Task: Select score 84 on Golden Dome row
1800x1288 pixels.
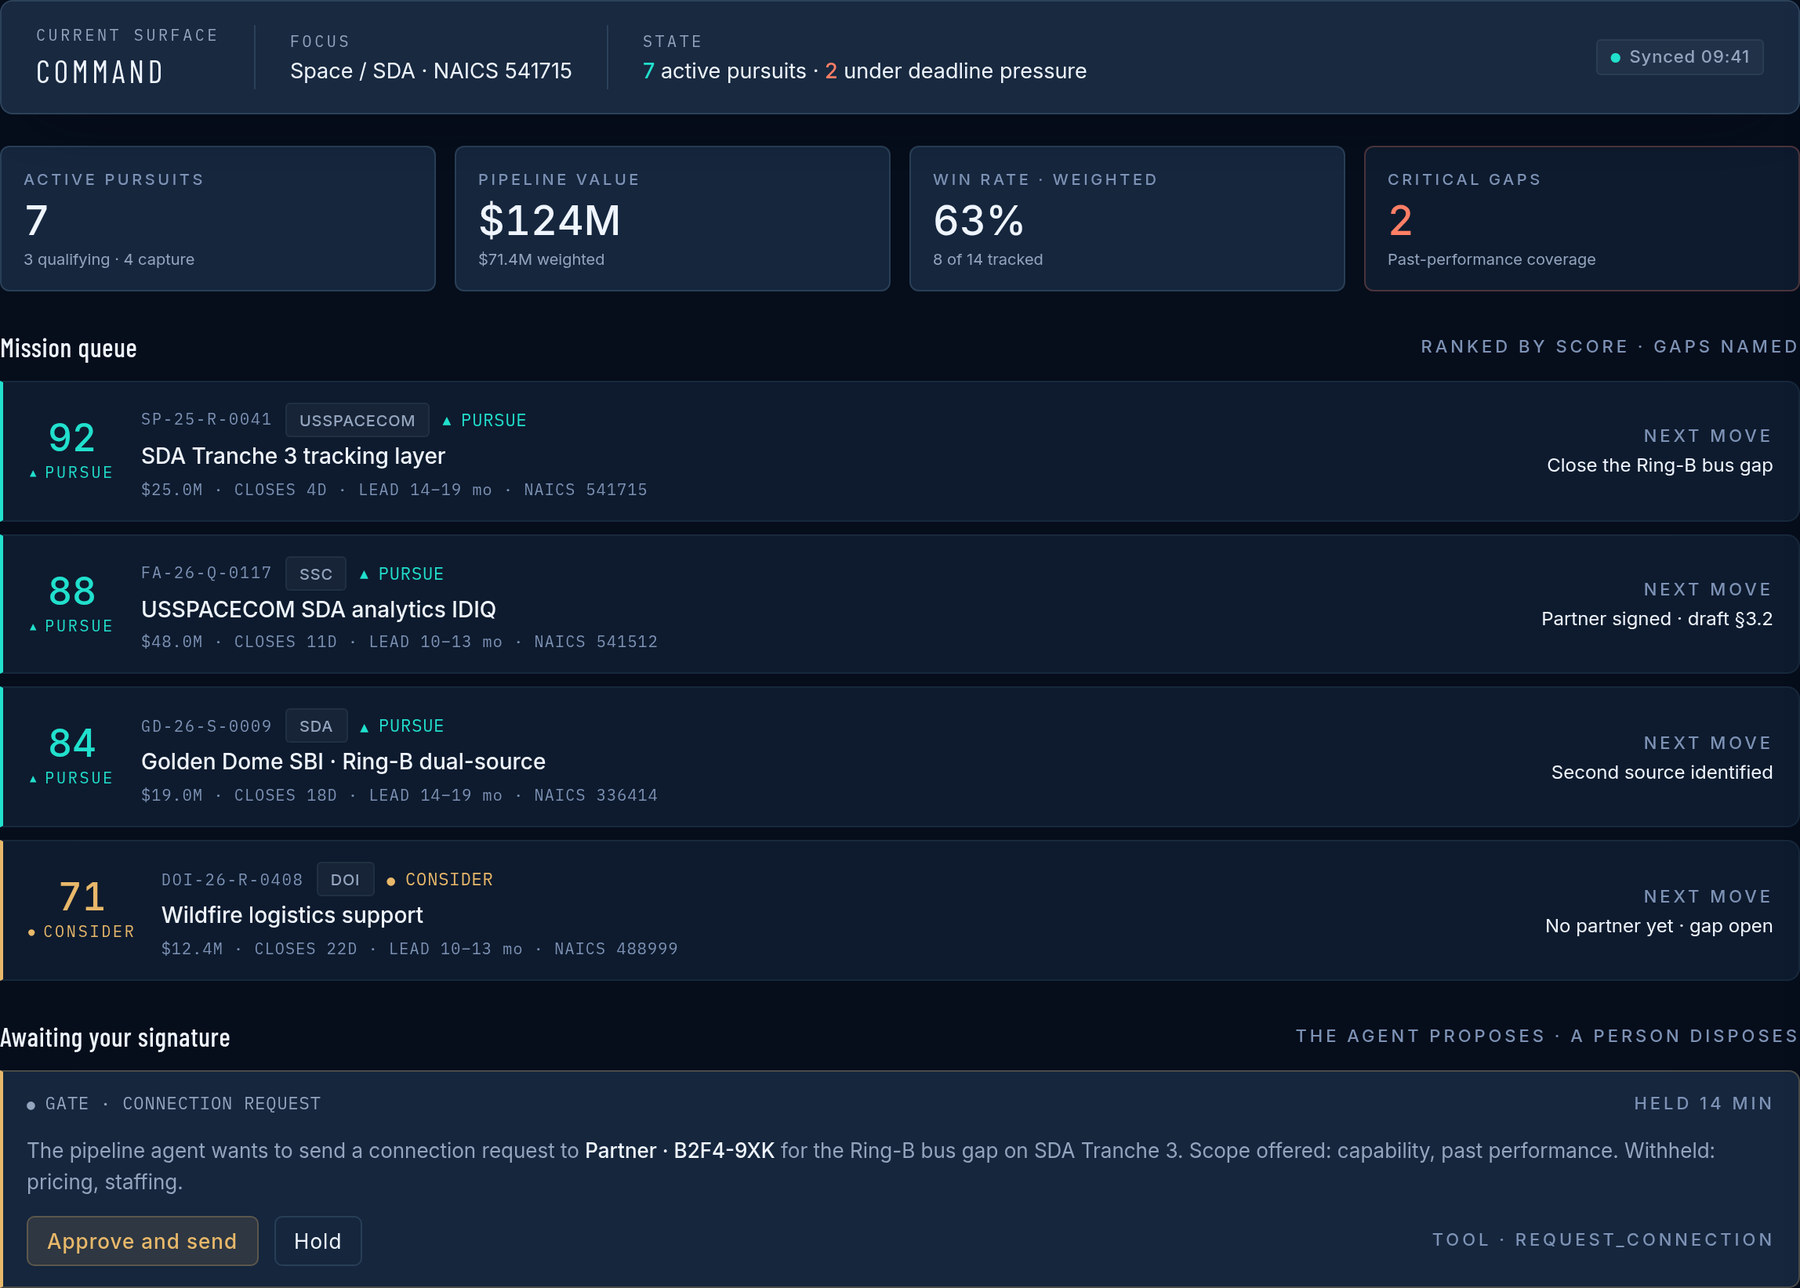Action: pyautogui.click(x=72, y=743)
